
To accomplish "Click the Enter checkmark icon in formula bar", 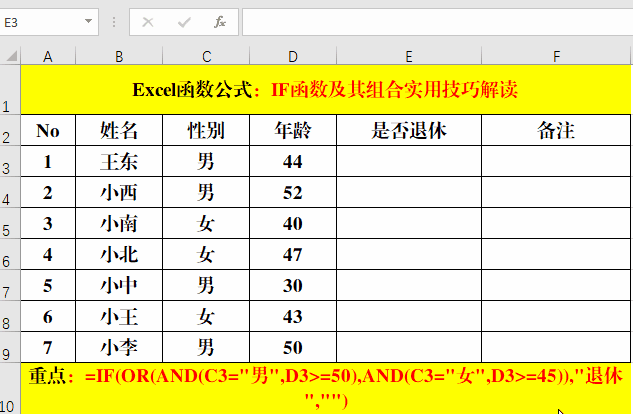I will (184, 22).
